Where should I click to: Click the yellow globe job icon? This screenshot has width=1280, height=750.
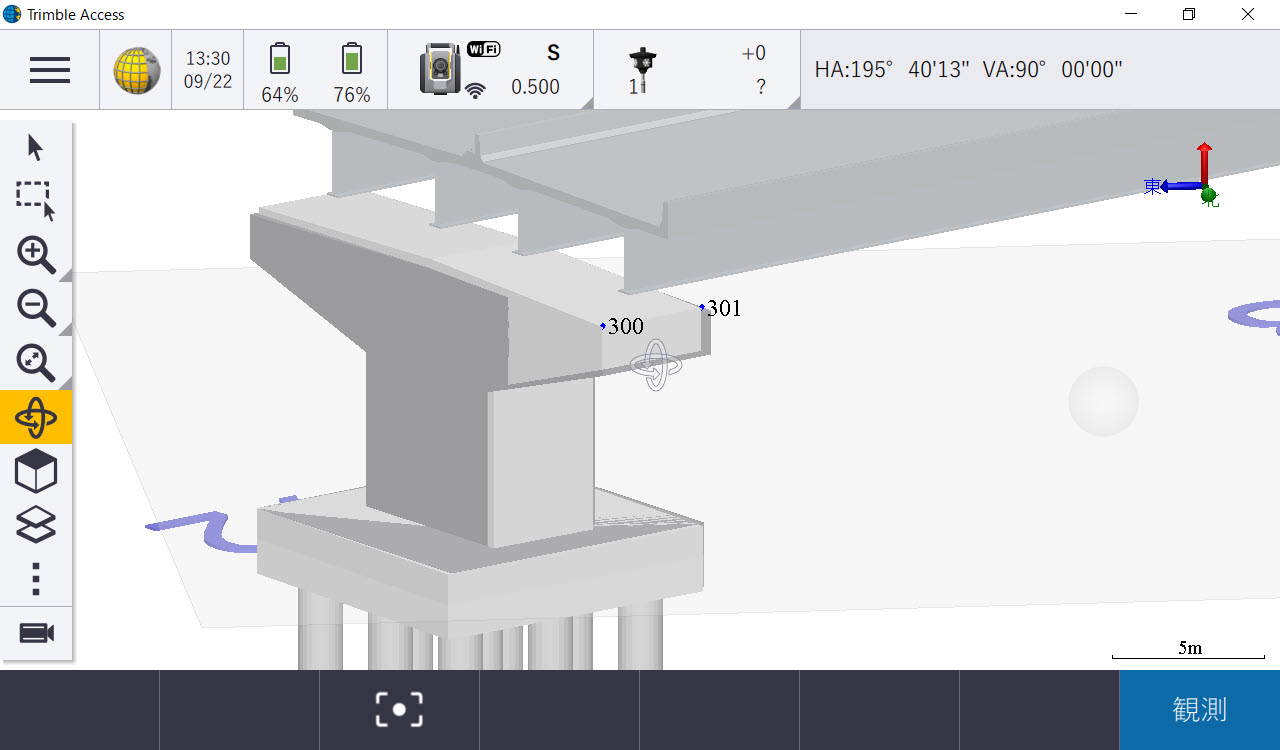pos(136,70)
